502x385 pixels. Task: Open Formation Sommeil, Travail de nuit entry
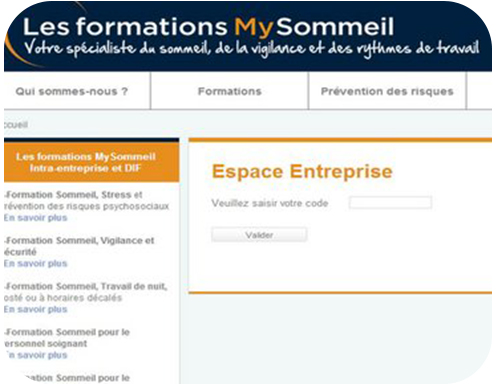point(86,292)
